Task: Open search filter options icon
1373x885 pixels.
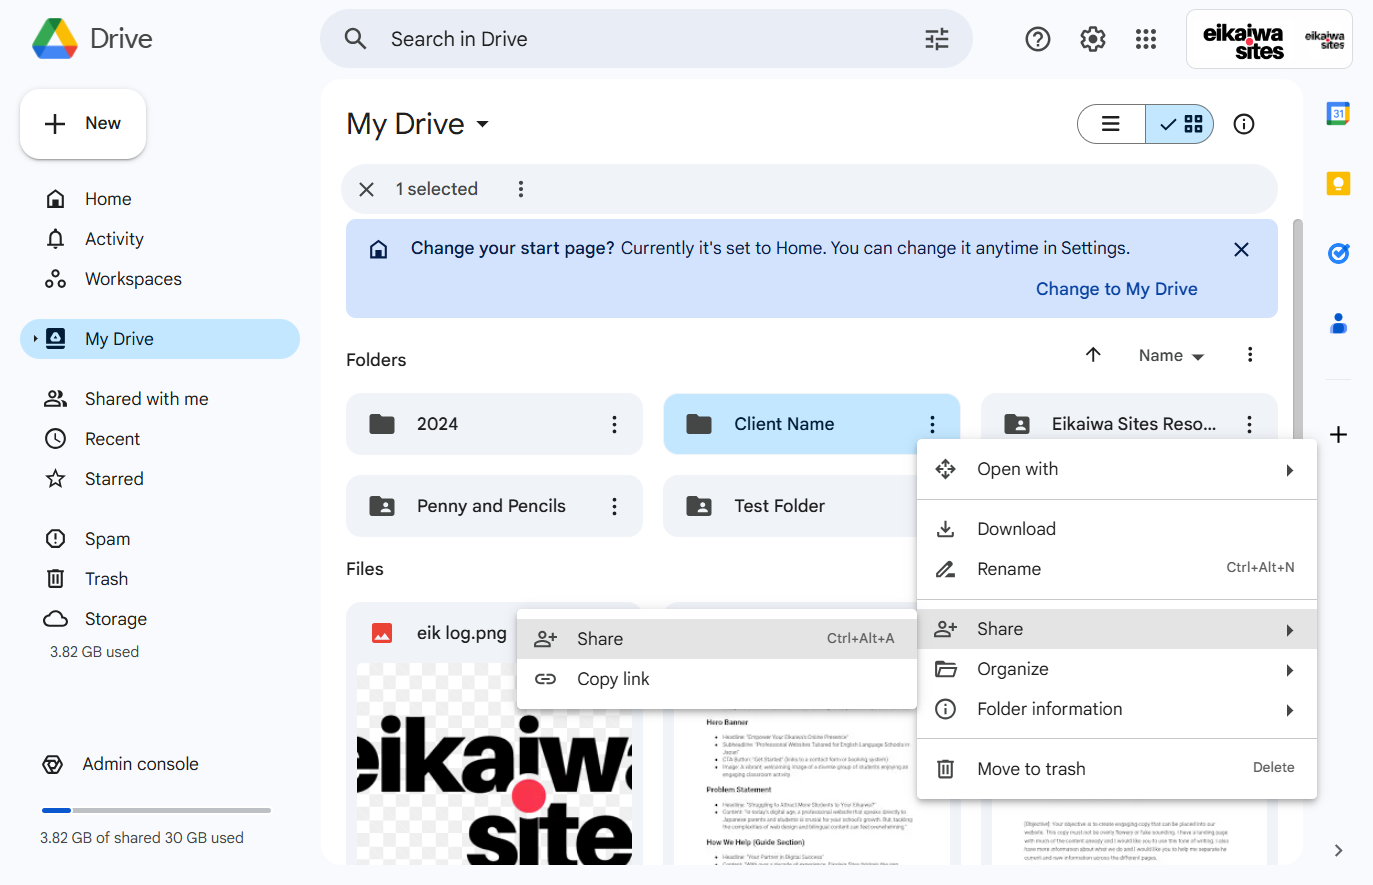Action: [x=937, y=39]
